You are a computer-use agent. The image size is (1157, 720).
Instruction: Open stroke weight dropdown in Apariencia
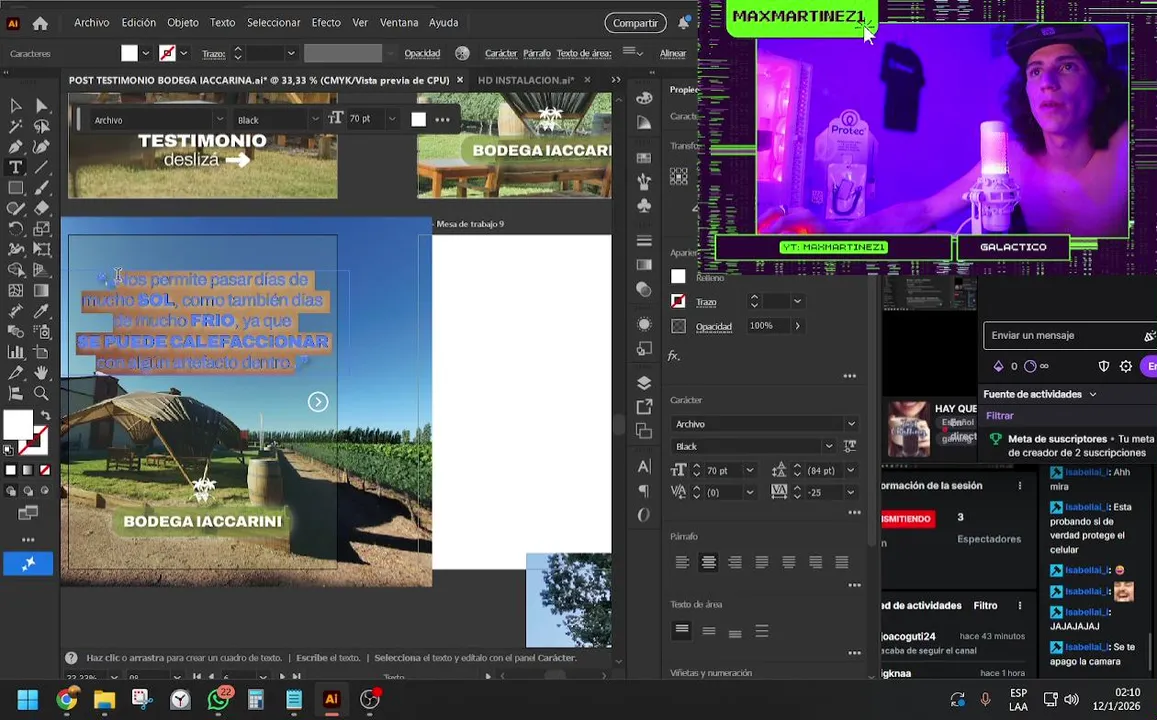click(x=797, y=301)
